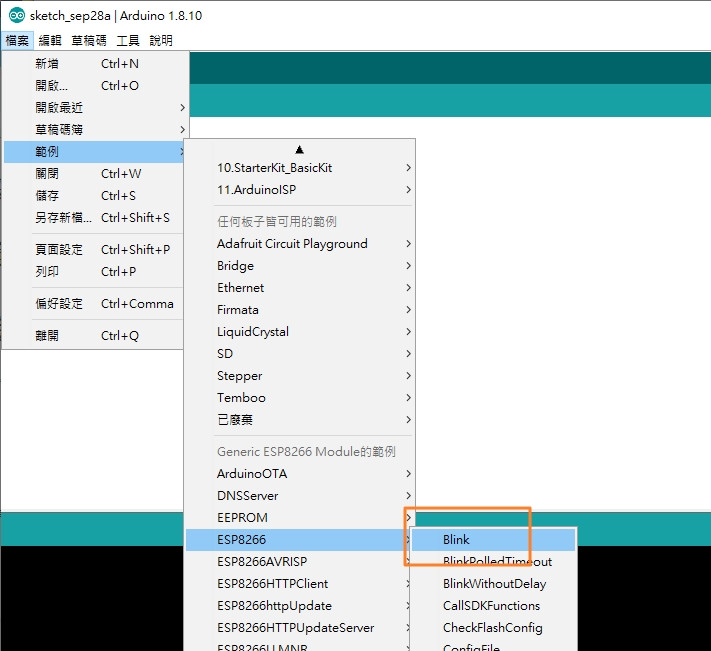Image resolution: width=711 pixels, height=651 pixels.
Task: Click the Arduino logo icon in title bar
Action: (x=17, y=15)
